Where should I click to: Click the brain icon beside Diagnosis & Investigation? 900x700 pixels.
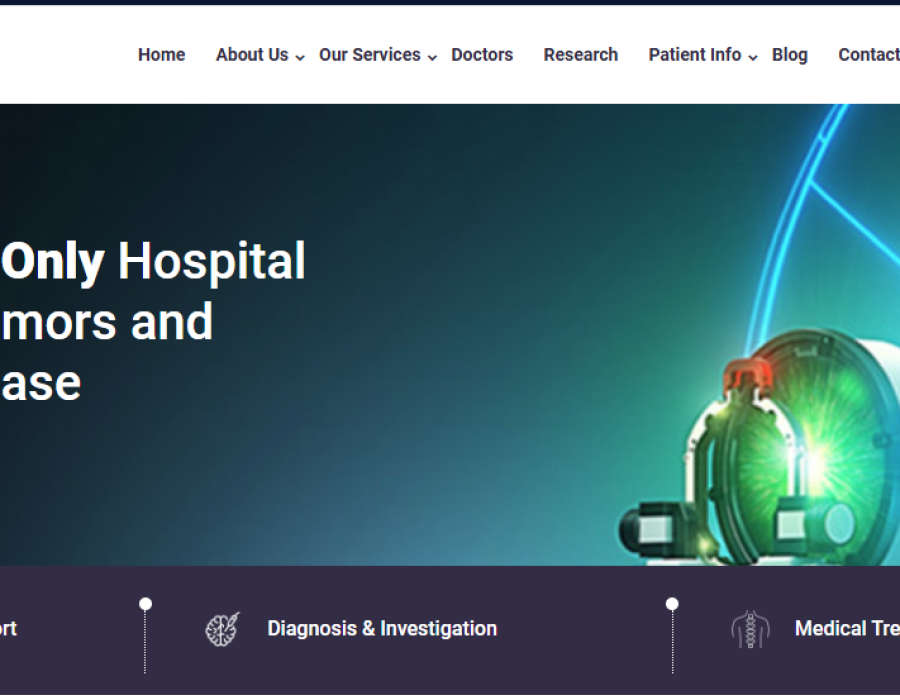(x=222, y=629)
